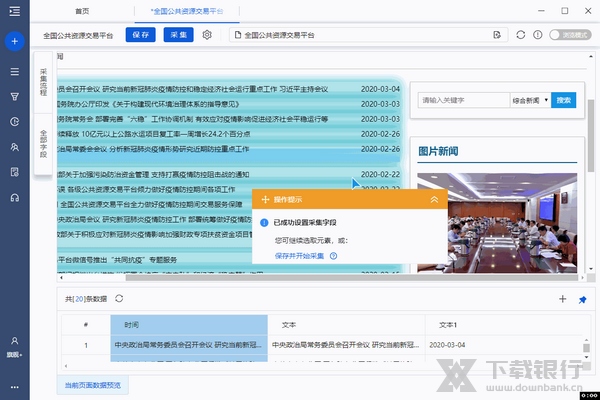600x400 pixels.
Task: Click the blue plus new task button
Action: click(15, 41)
